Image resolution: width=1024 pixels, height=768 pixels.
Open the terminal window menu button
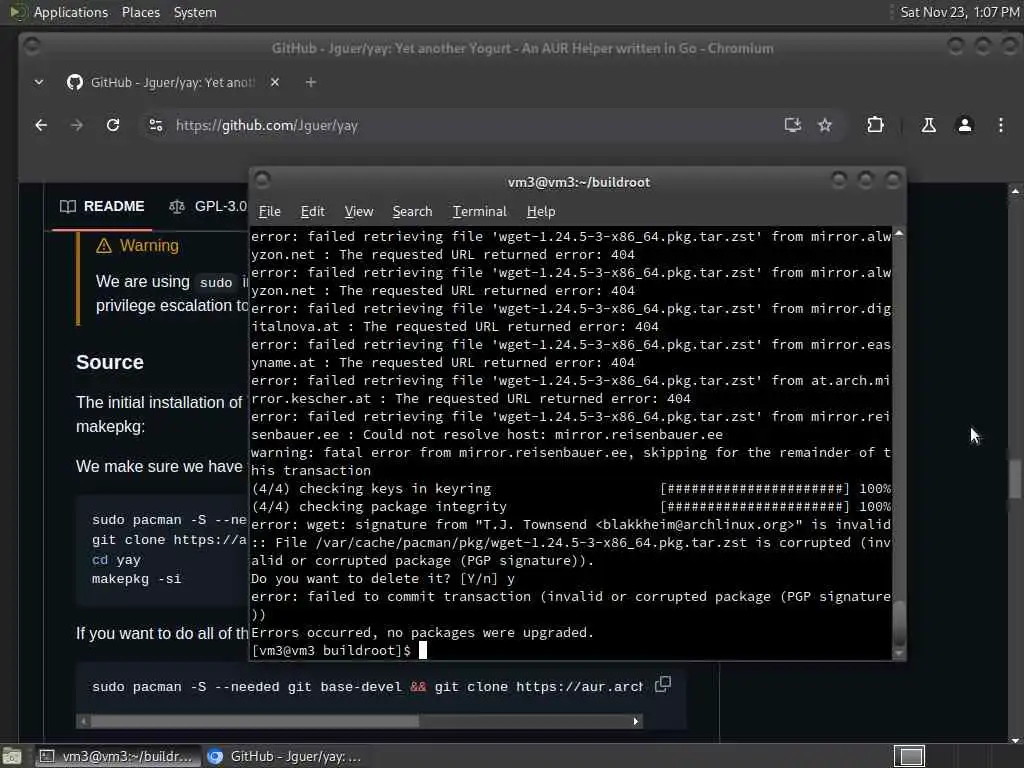click(263, 180)
